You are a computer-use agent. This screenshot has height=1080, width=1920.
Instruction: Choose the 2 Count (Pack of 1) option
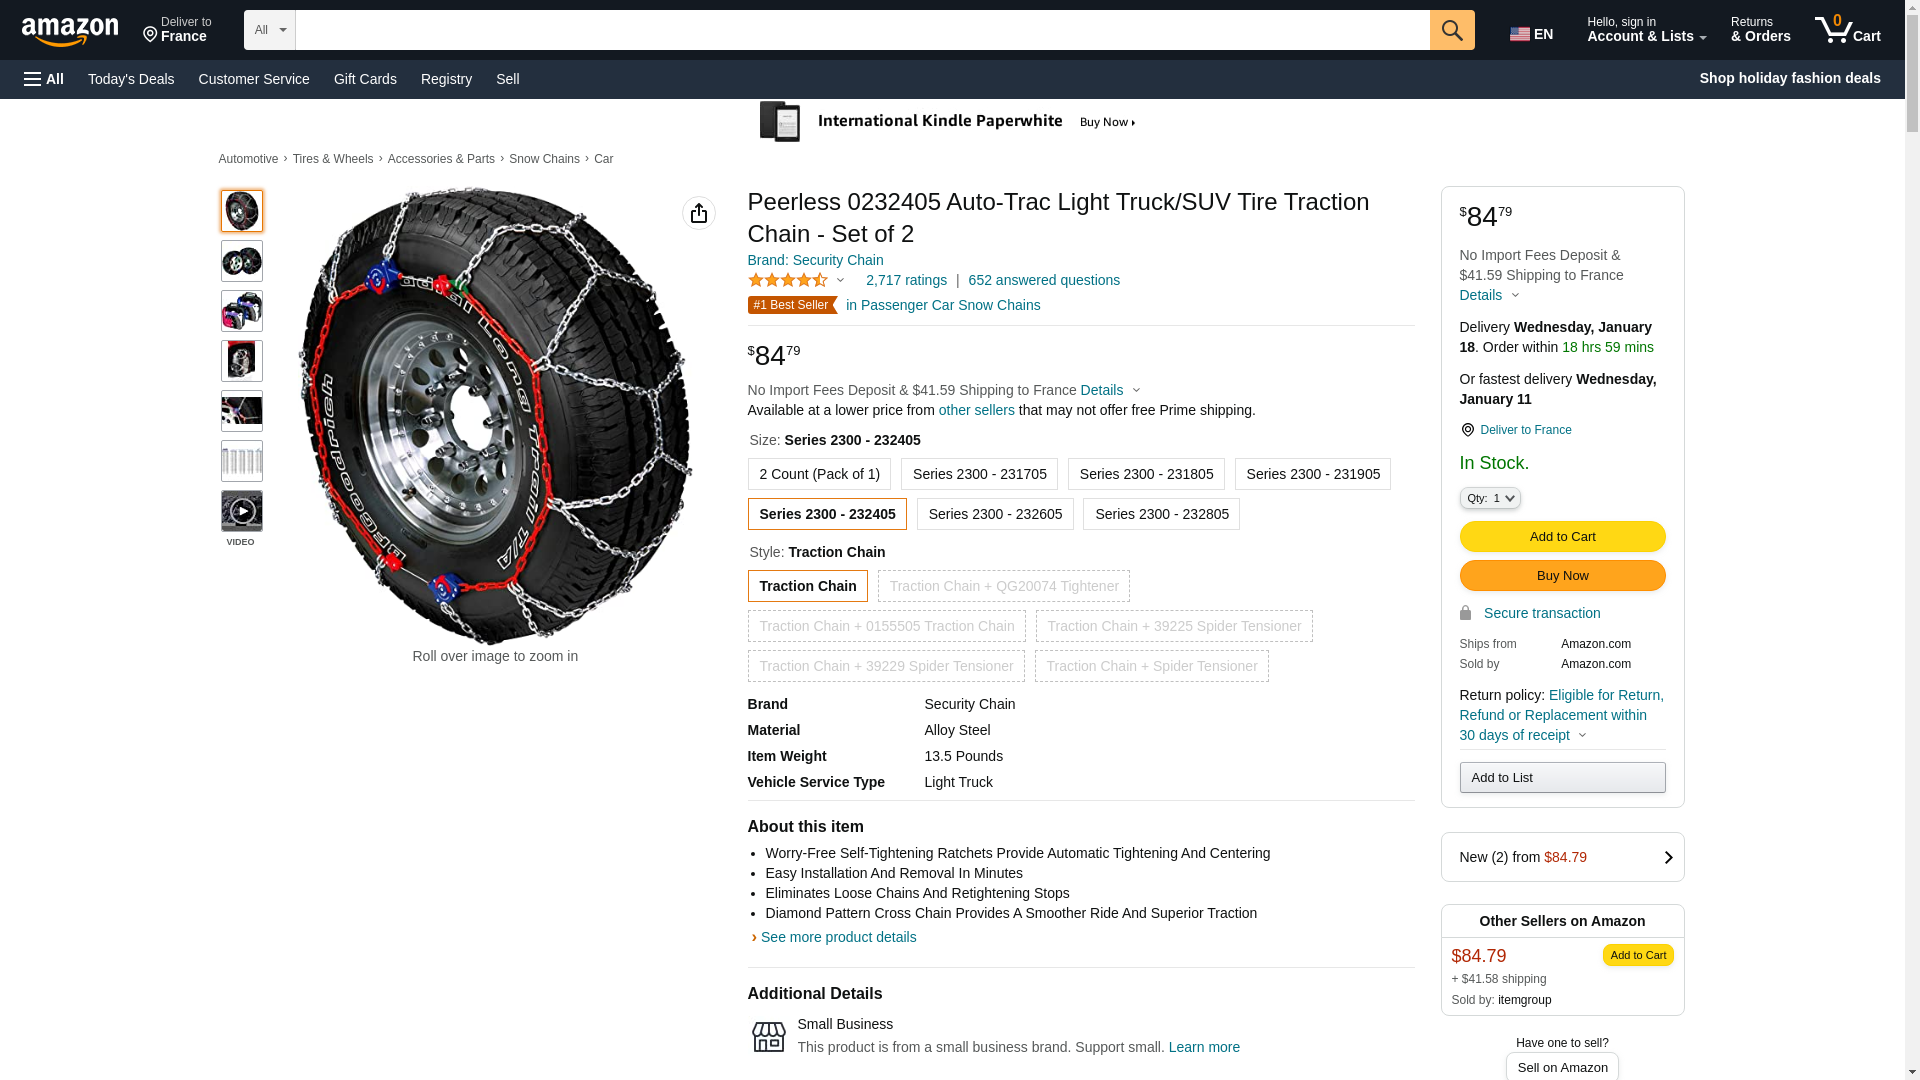(x=819, y=474)
